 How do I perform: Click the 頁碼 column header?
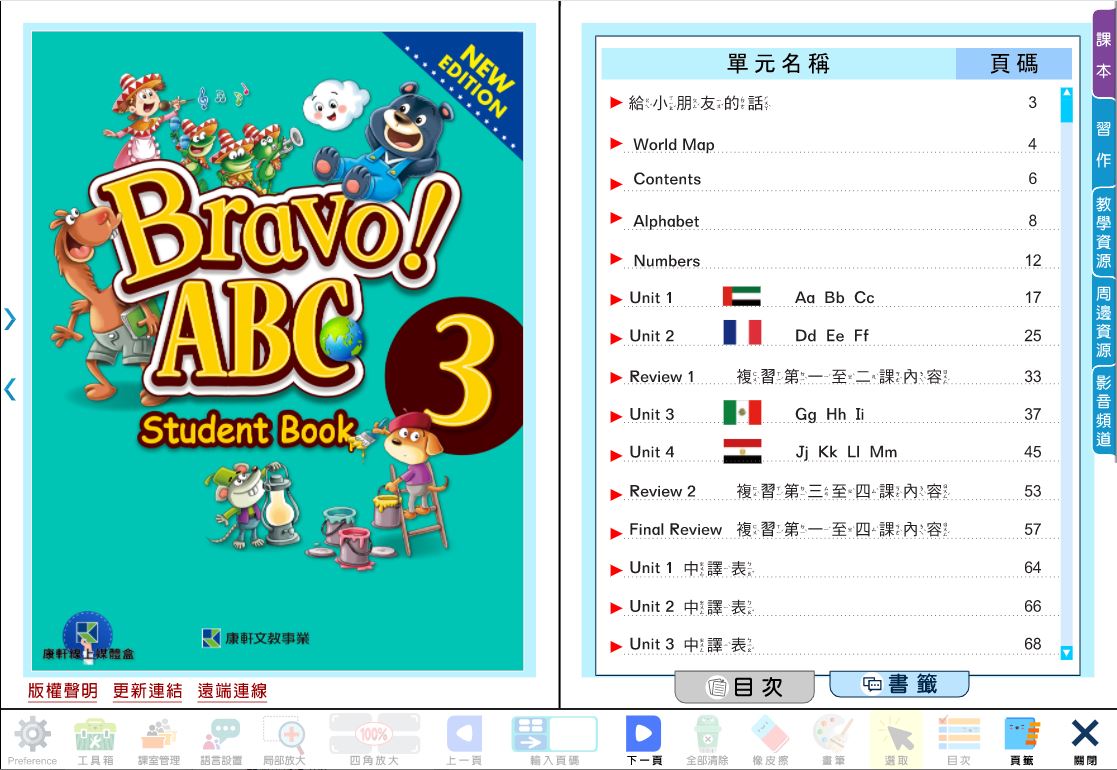1013,63
